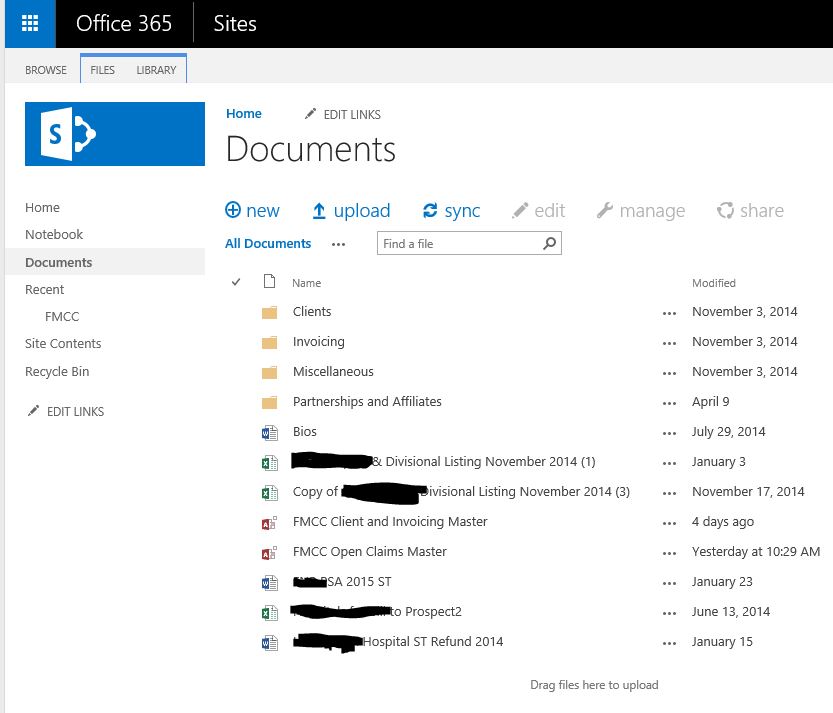
Task: Click the Bios Word document icon
Action: tap(269, 432)
